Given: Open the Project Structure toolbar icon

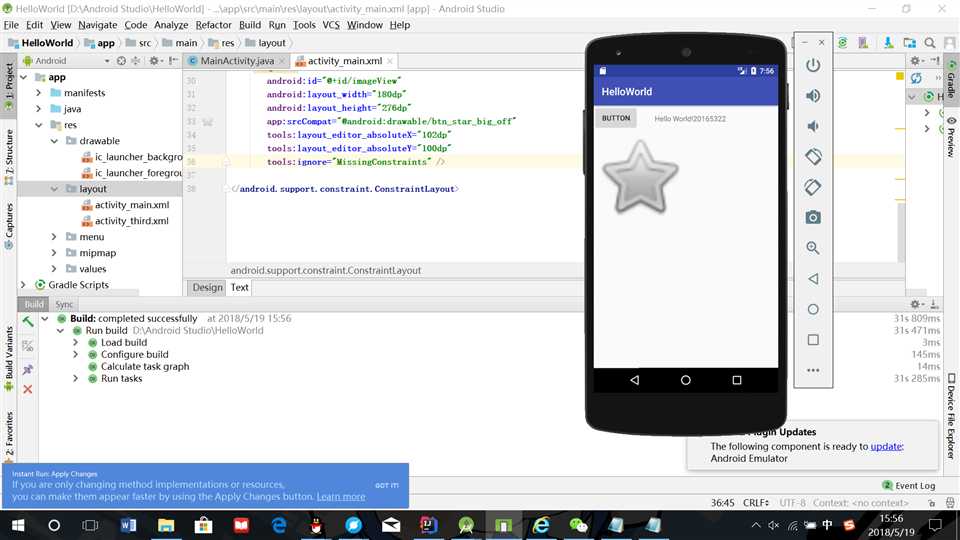Looking at the screenshot, I should (x=910, y=43).
